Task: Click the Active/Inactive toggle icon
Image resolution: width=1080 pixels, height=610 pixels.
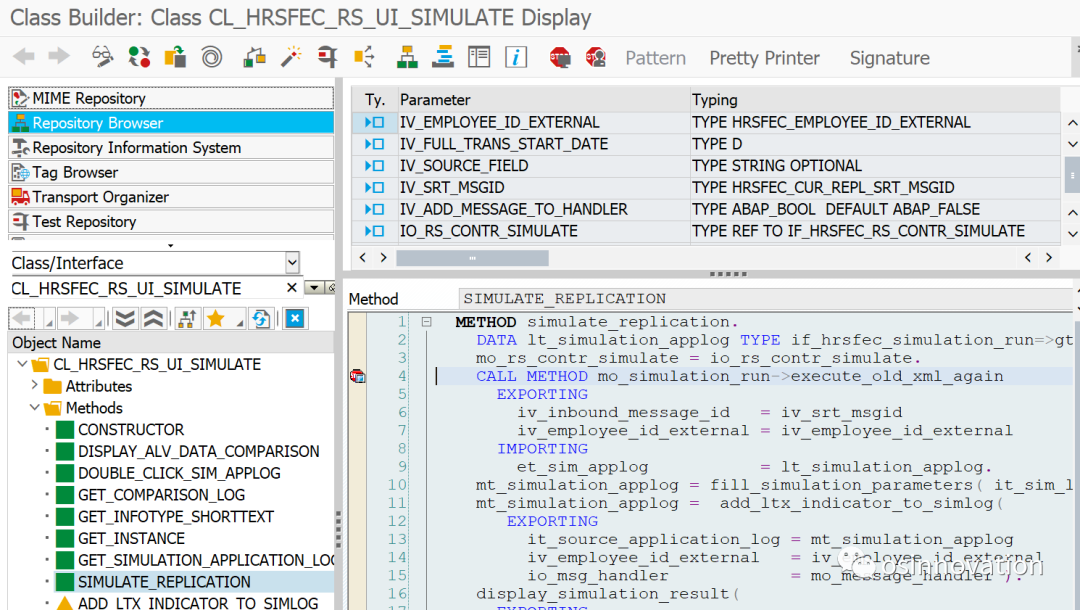Action: [x=139, y=56]
